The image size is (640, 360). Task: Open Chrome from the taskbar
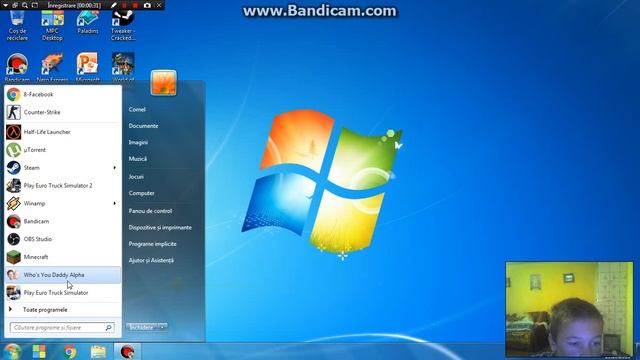pyautogui.click(x=70, y=351)
